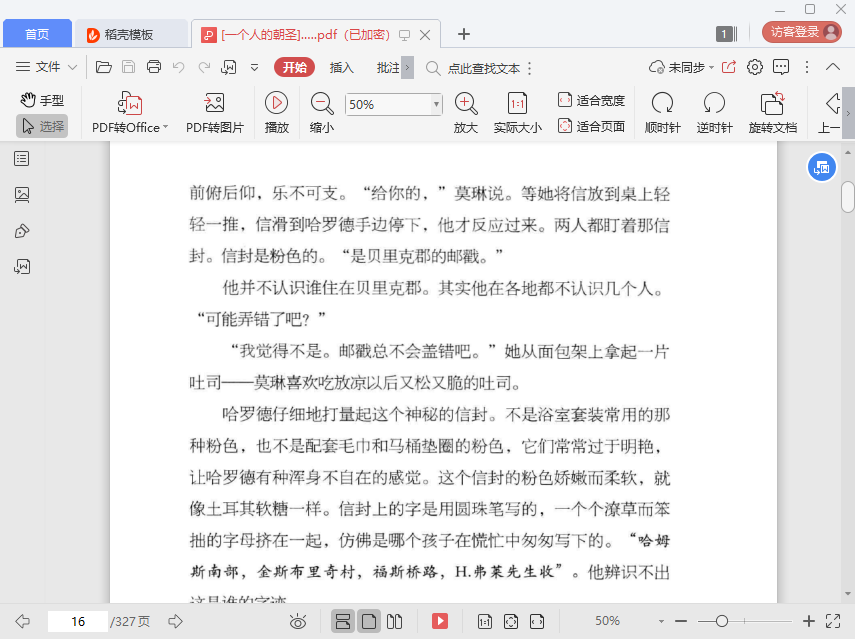The height and width of the screenshot is (639, 855).
Task: Click the floating convert-to-Word button
Action: tap(821, 168)
